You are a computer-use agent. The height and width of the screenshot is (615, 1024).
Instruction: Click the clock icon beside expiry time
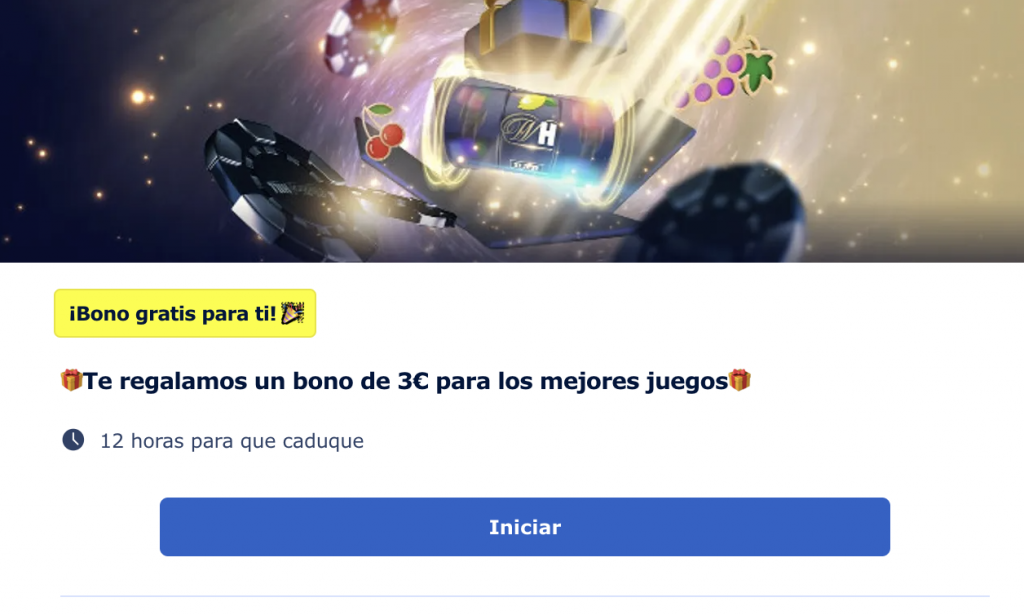[73, 440]
